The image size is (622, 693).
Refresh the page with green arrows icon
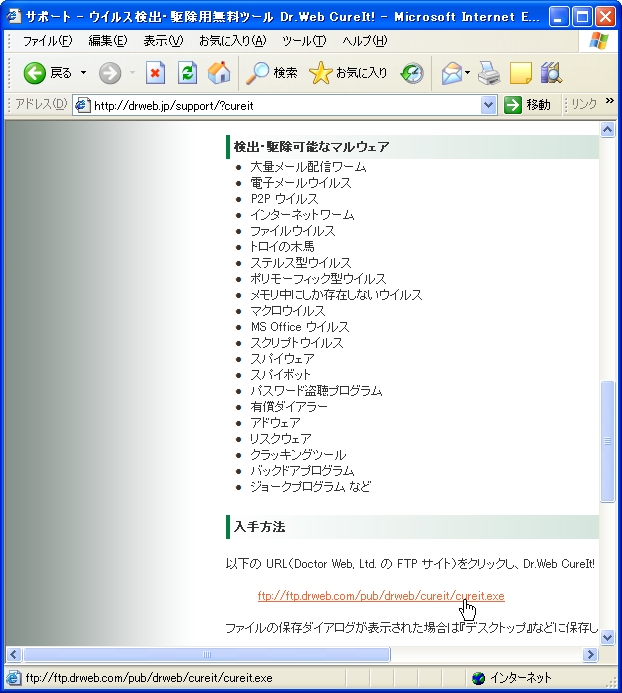187,73
